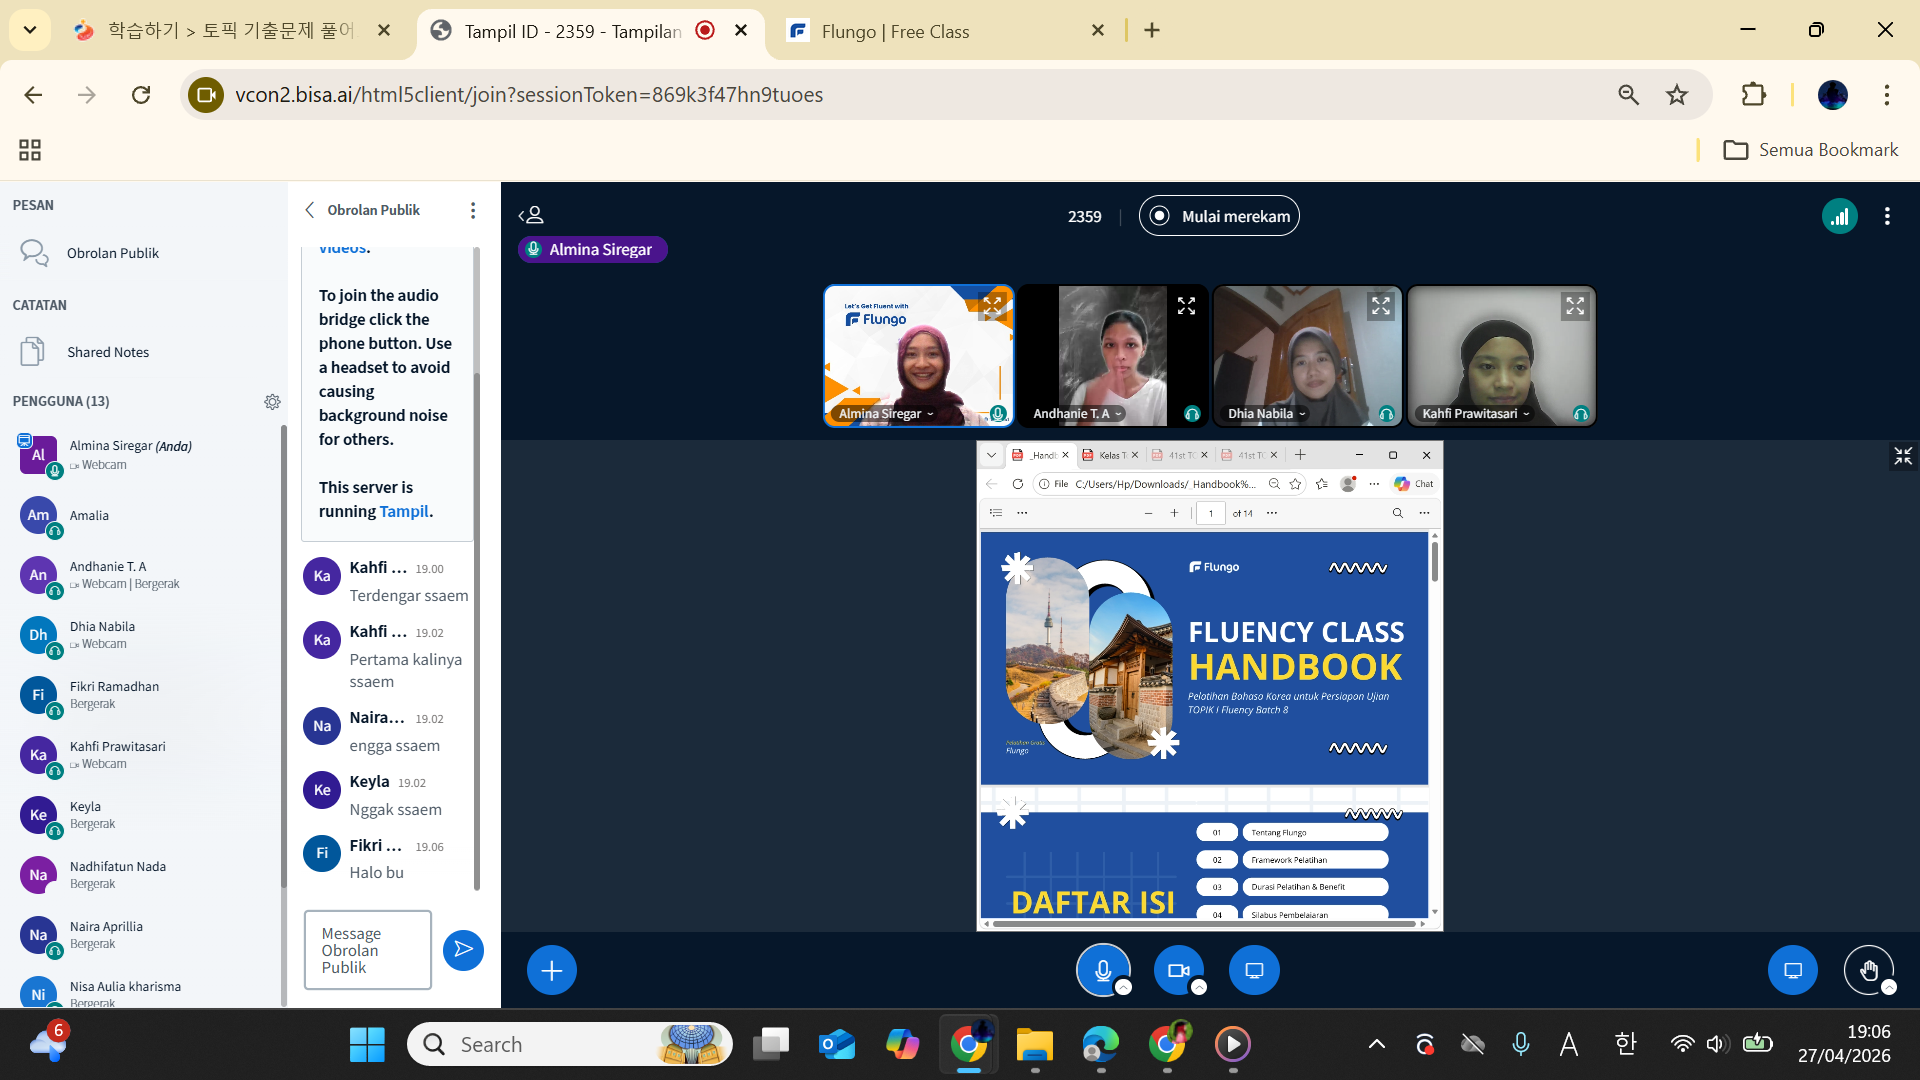Open the user list settings gear
The image size is (1920, 1080).
point(272,401)
